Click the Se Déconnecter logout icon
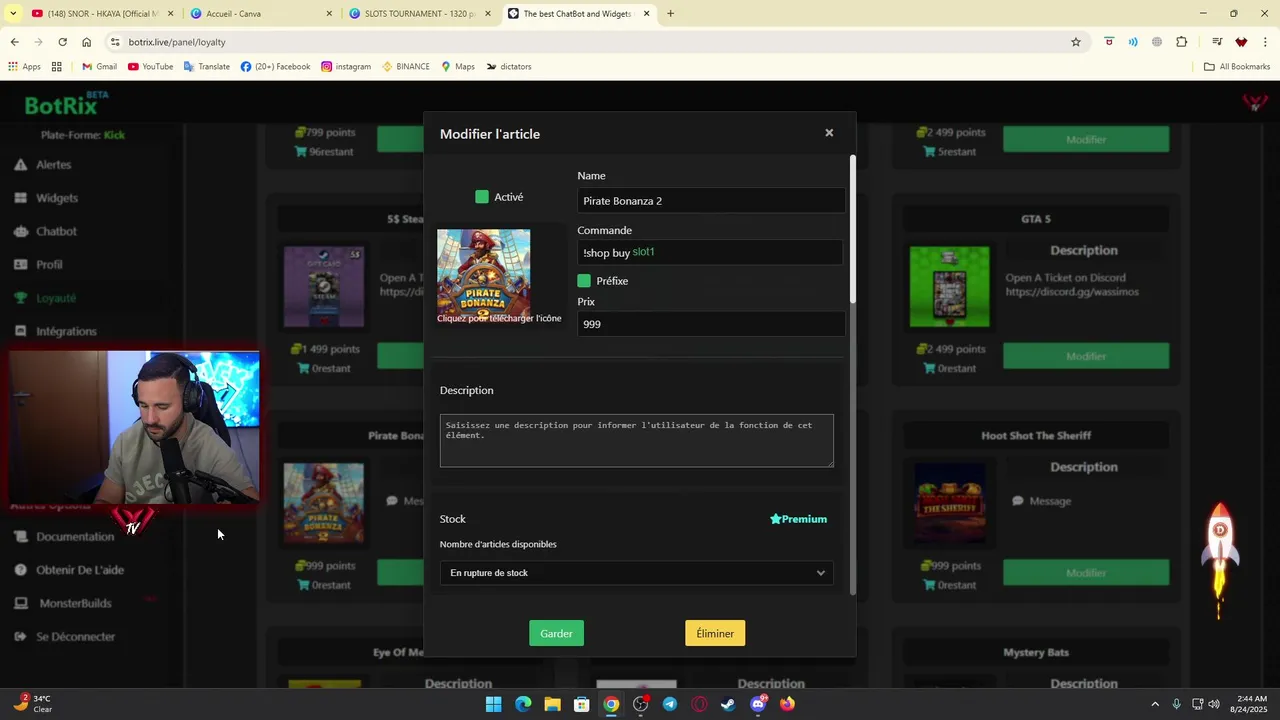1280x720 pixels. pos(20,637)
